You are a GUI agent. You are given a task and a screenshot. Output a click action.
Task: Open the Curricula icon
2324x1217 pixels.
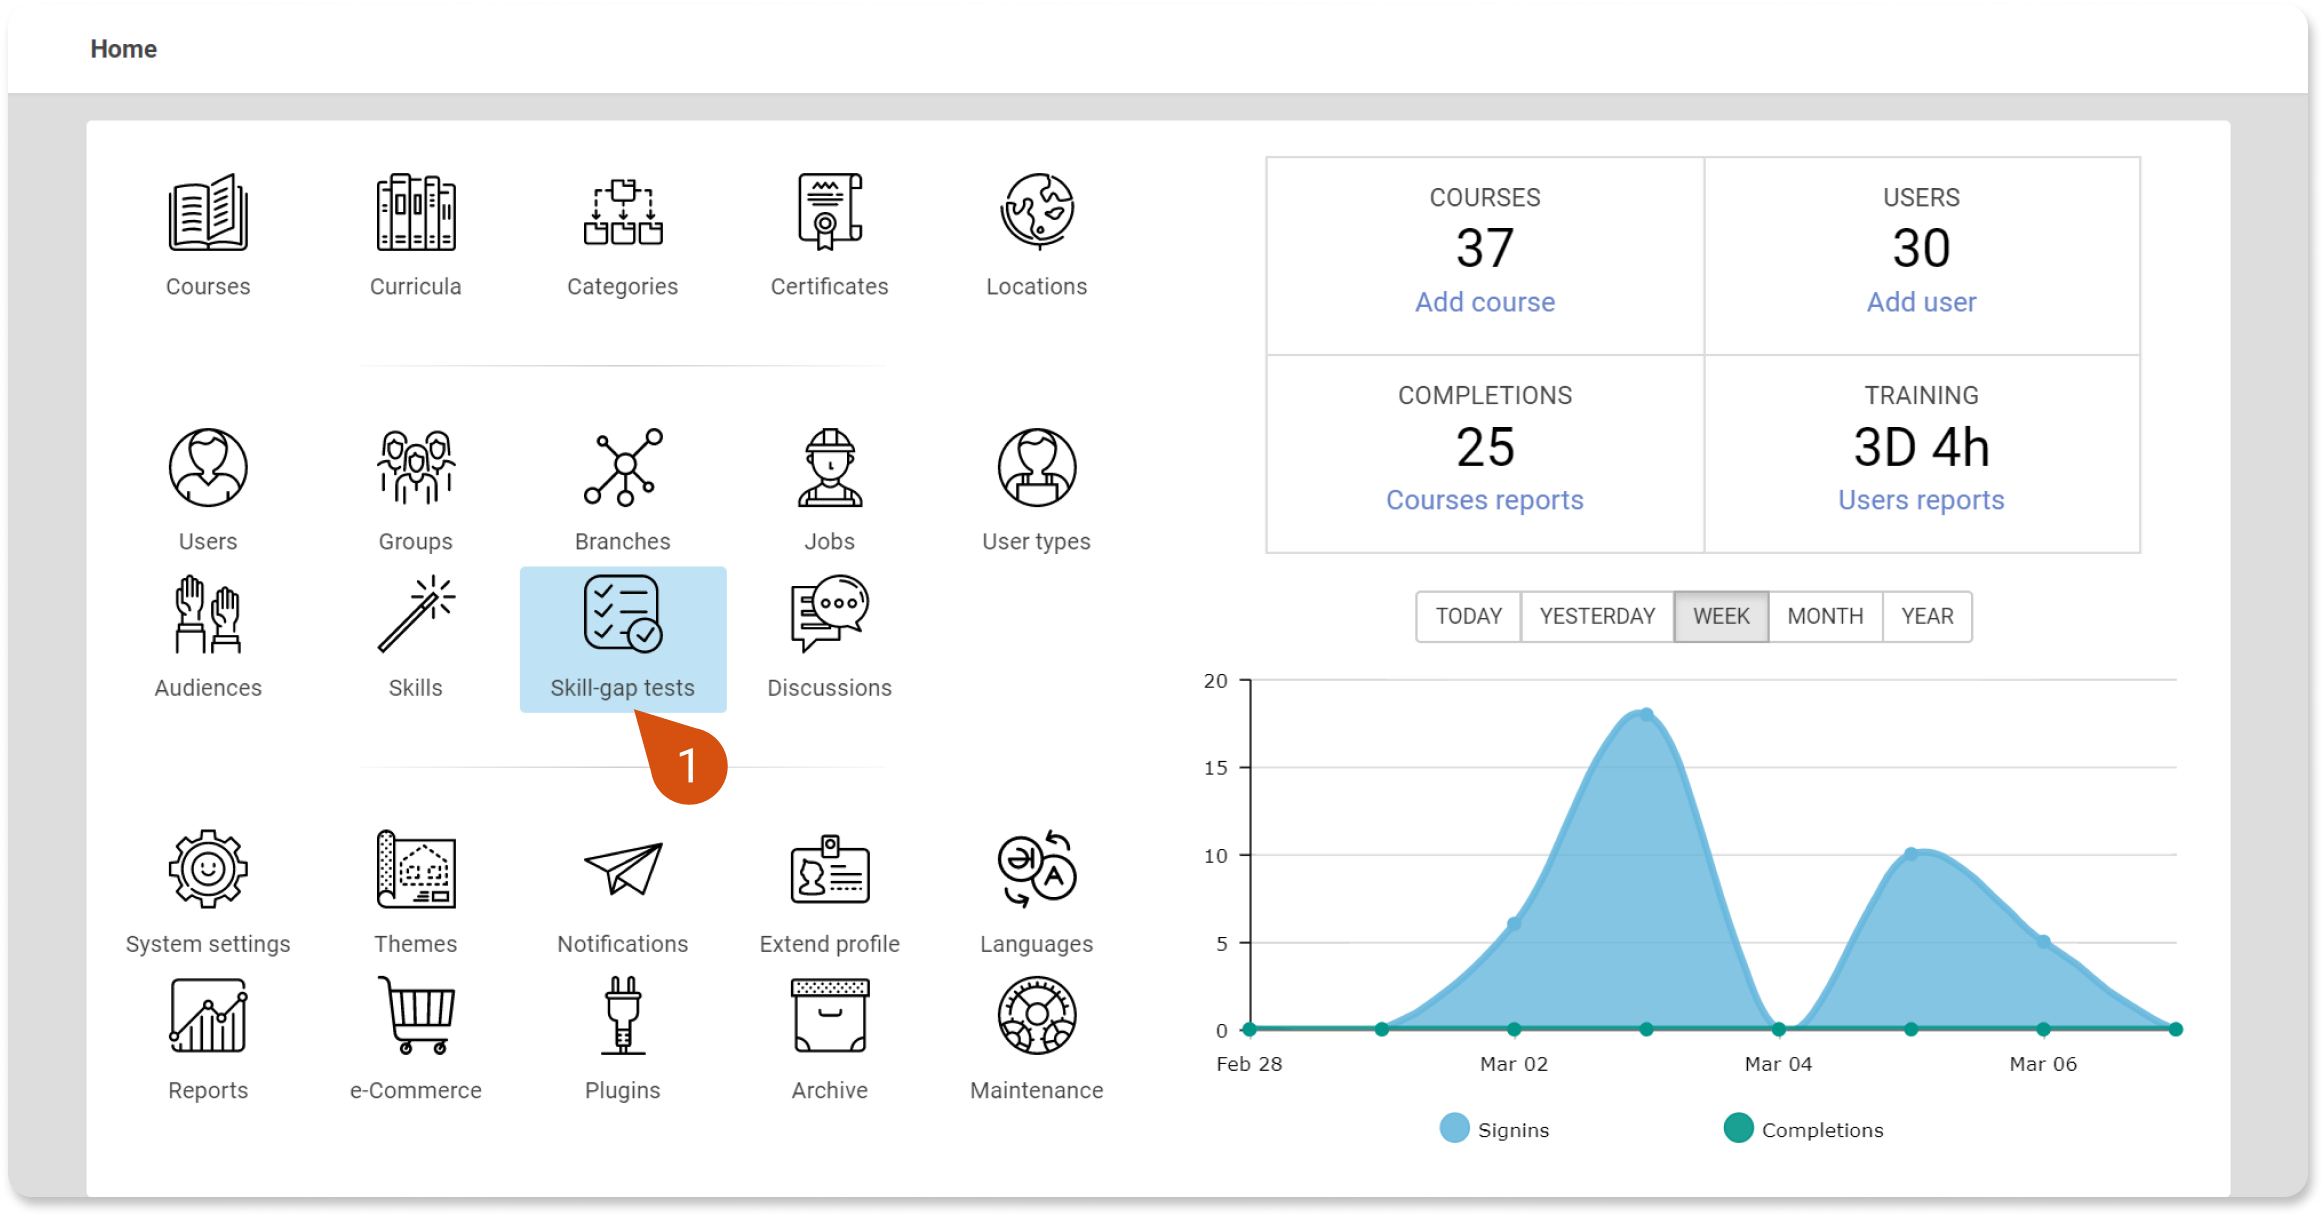click(416, 212)
